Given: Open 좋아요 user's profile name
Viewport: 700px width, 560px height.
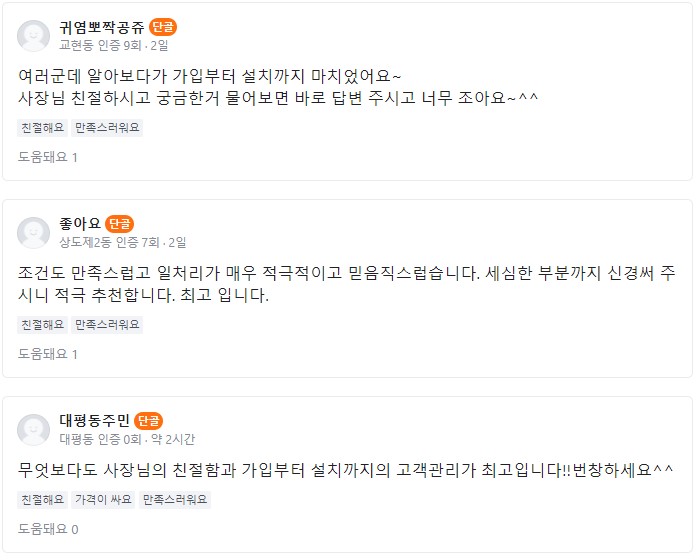Looking at the screenshot, I should 80,224.
